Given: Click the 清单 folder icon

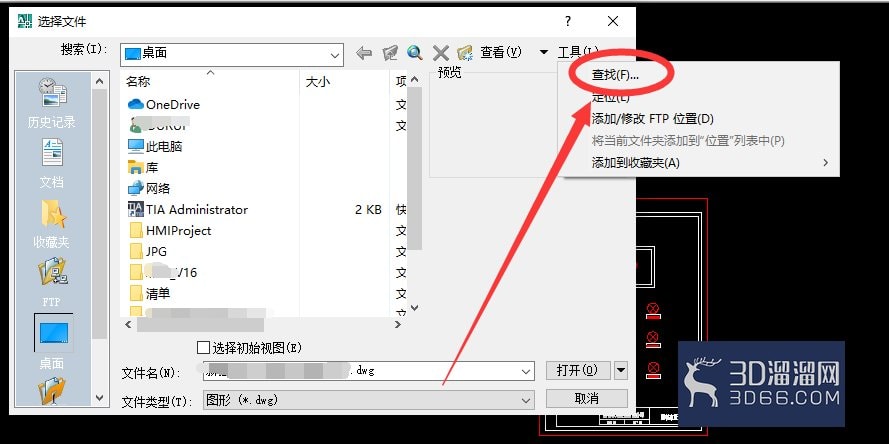Looking at the screenshot, I should click(x=136, y=293).
